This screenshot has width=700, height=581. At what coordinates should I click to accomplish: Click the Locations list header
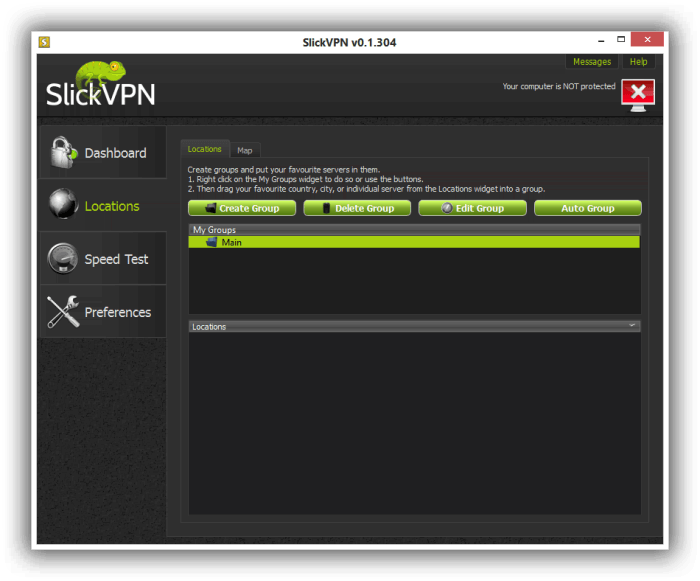[414, 326]
